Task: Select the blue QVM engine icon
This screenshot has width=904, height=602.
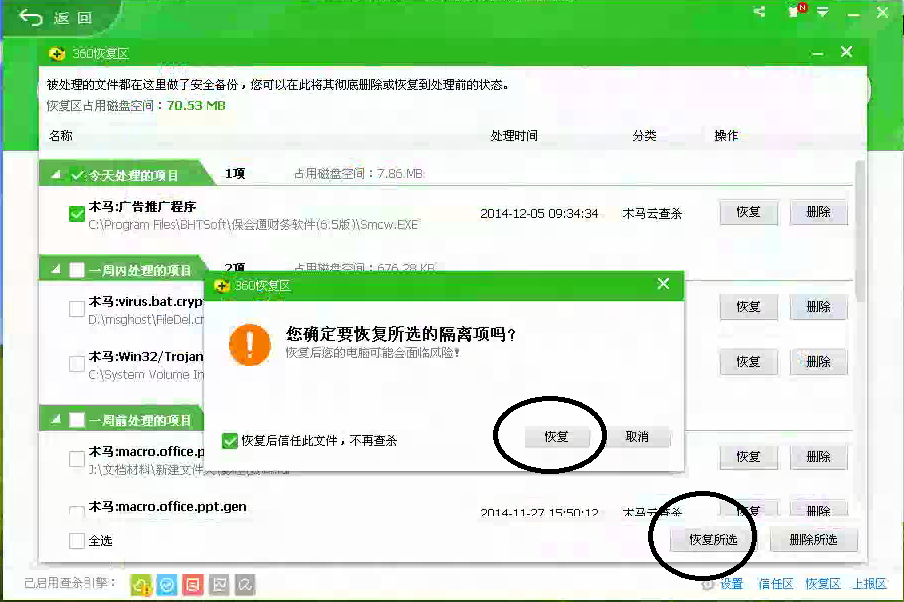Action: coord(166,584)
